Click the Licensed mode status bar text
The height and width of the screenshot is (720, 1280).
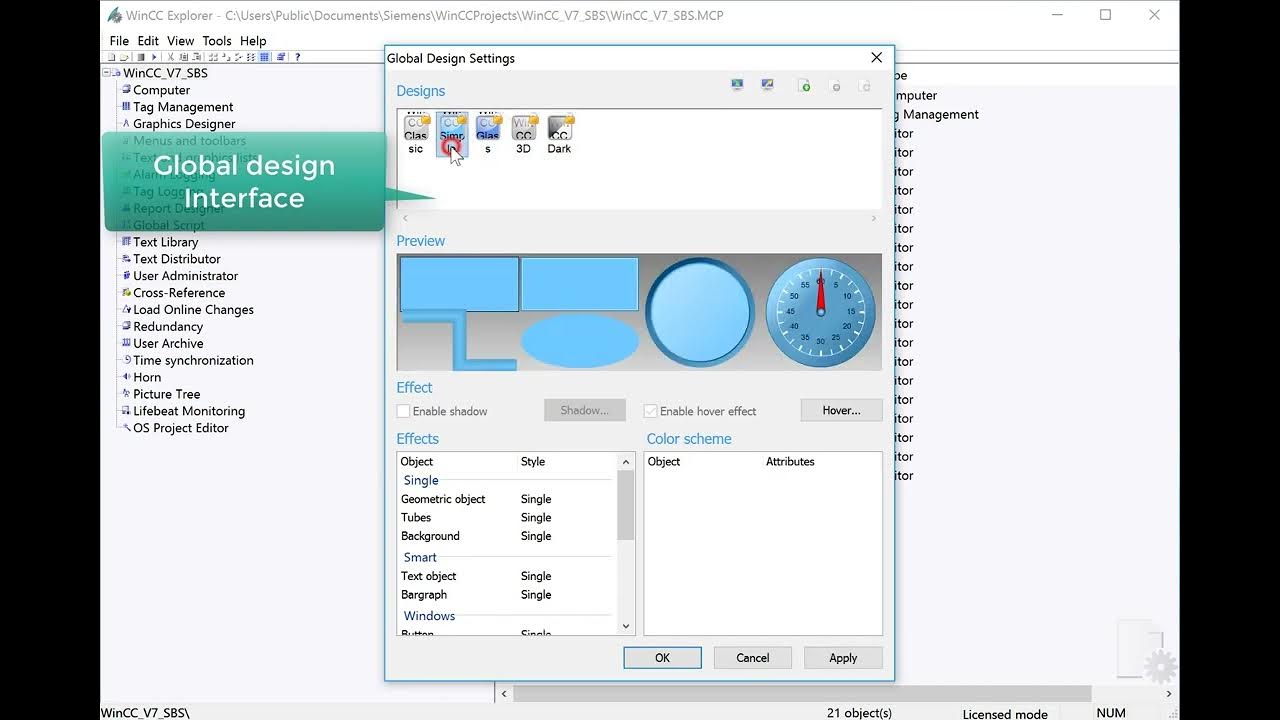pyautogui.click(x=1005, y=714)
